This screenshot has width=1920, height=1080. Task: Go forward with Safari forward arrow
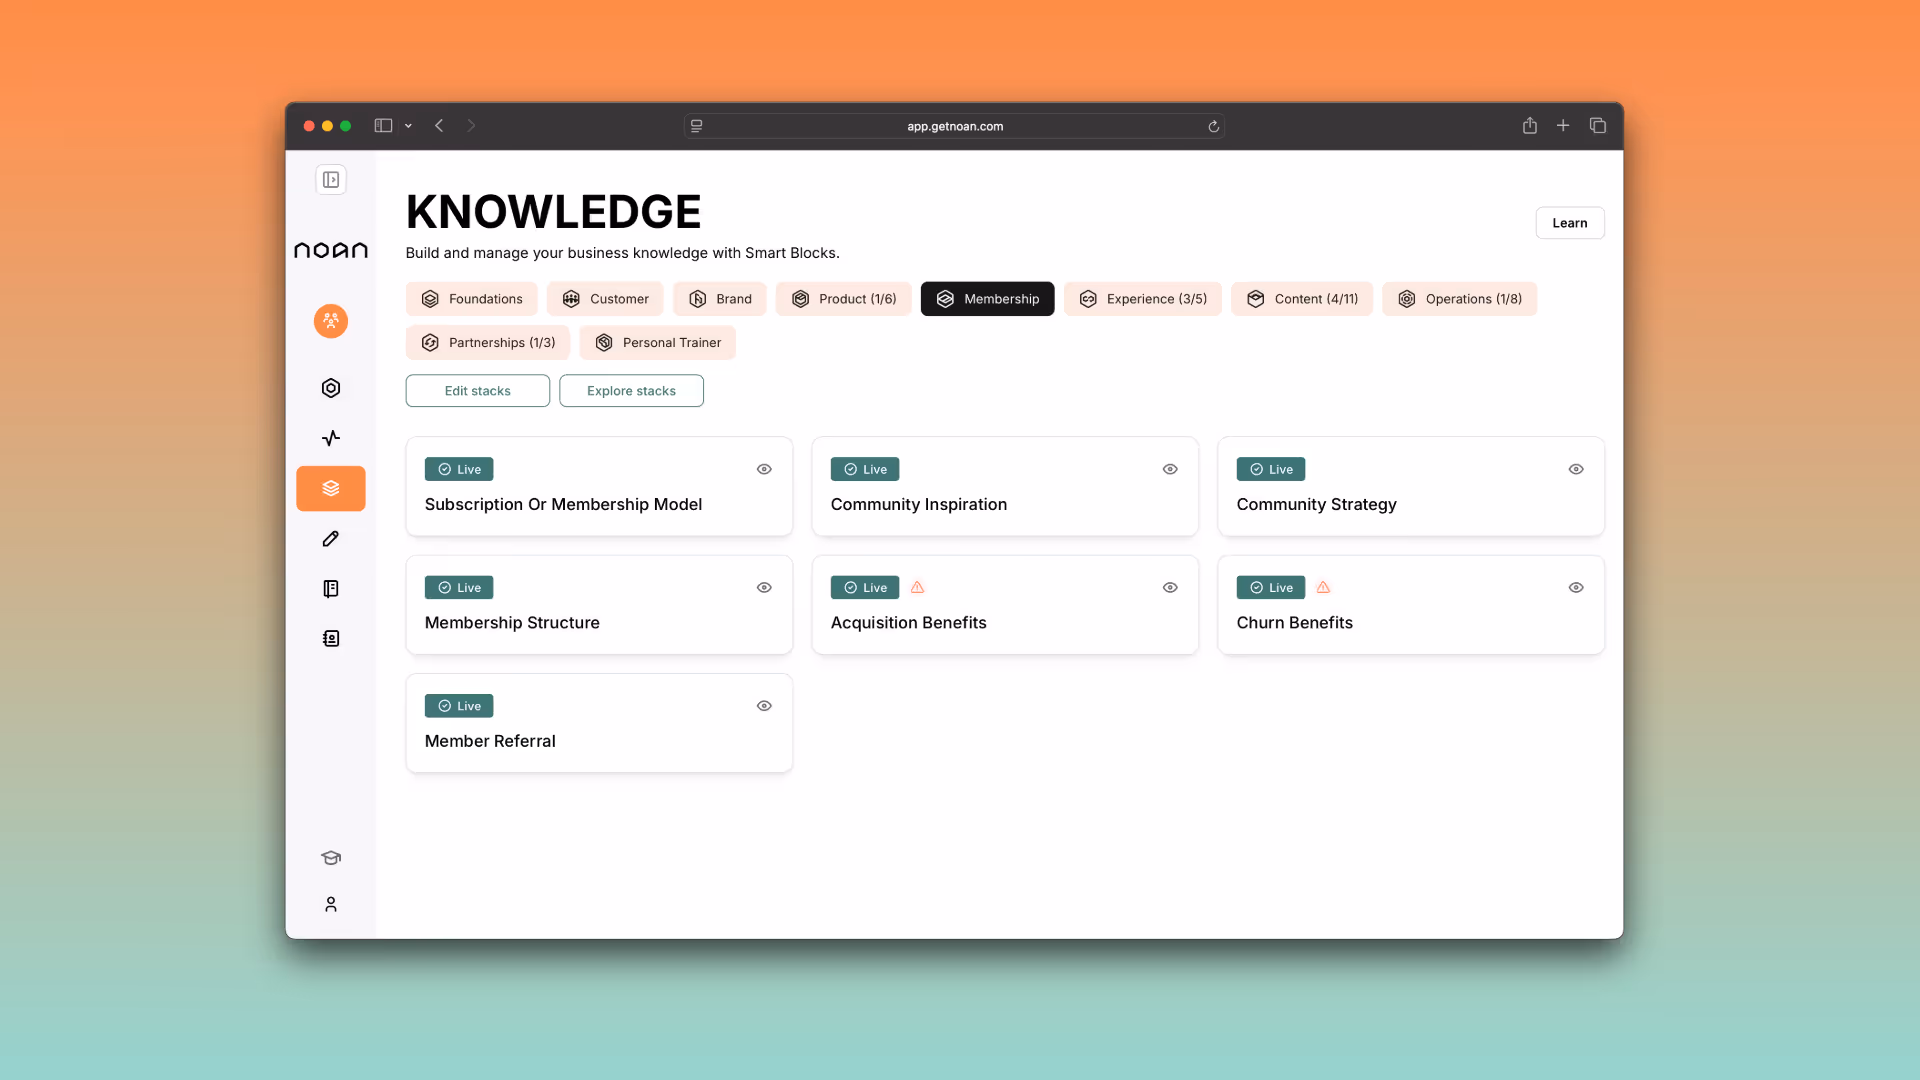point(471,126)
